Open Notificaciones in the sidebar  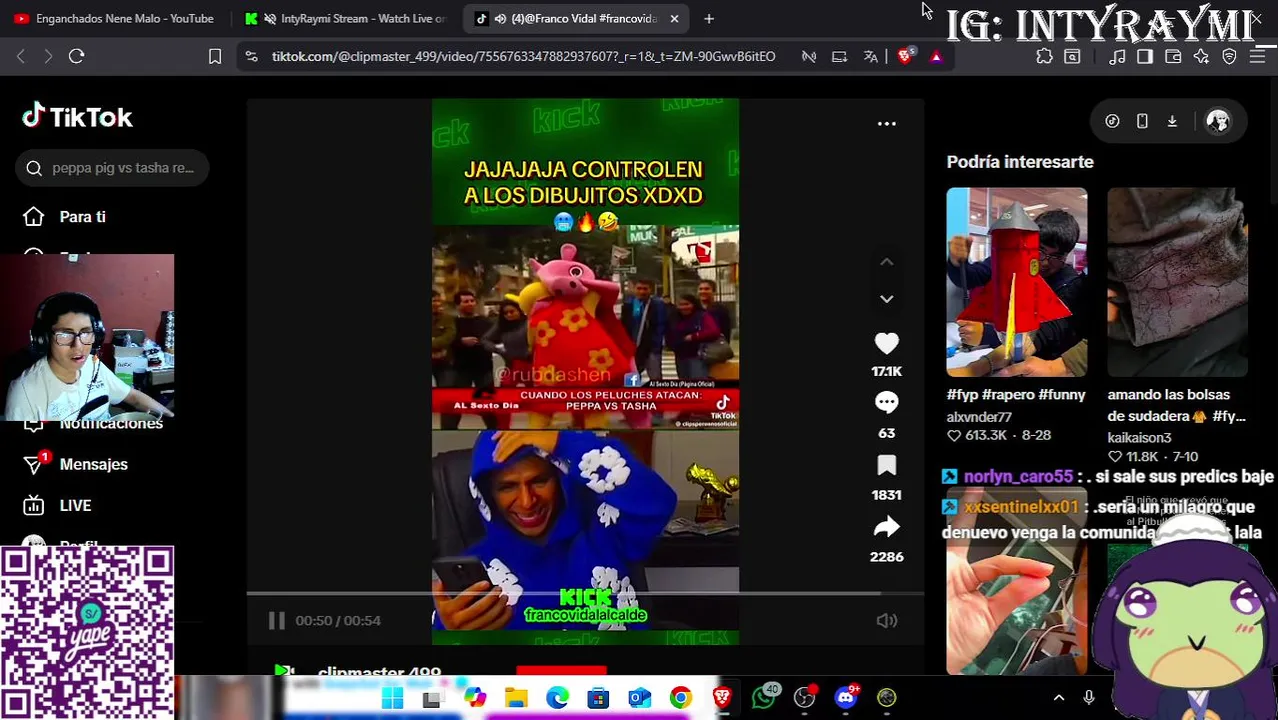(x=110, y=424)
